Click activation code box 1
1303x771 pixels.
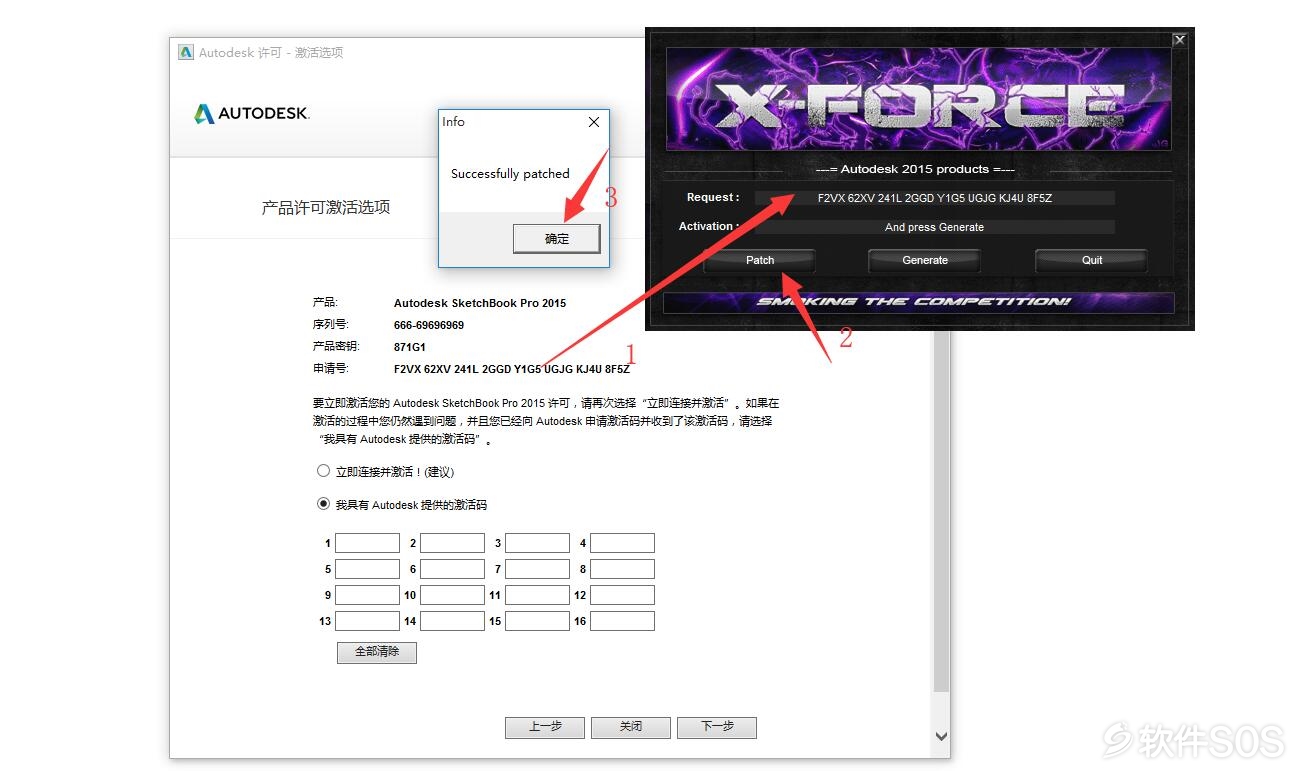(367, 543)
